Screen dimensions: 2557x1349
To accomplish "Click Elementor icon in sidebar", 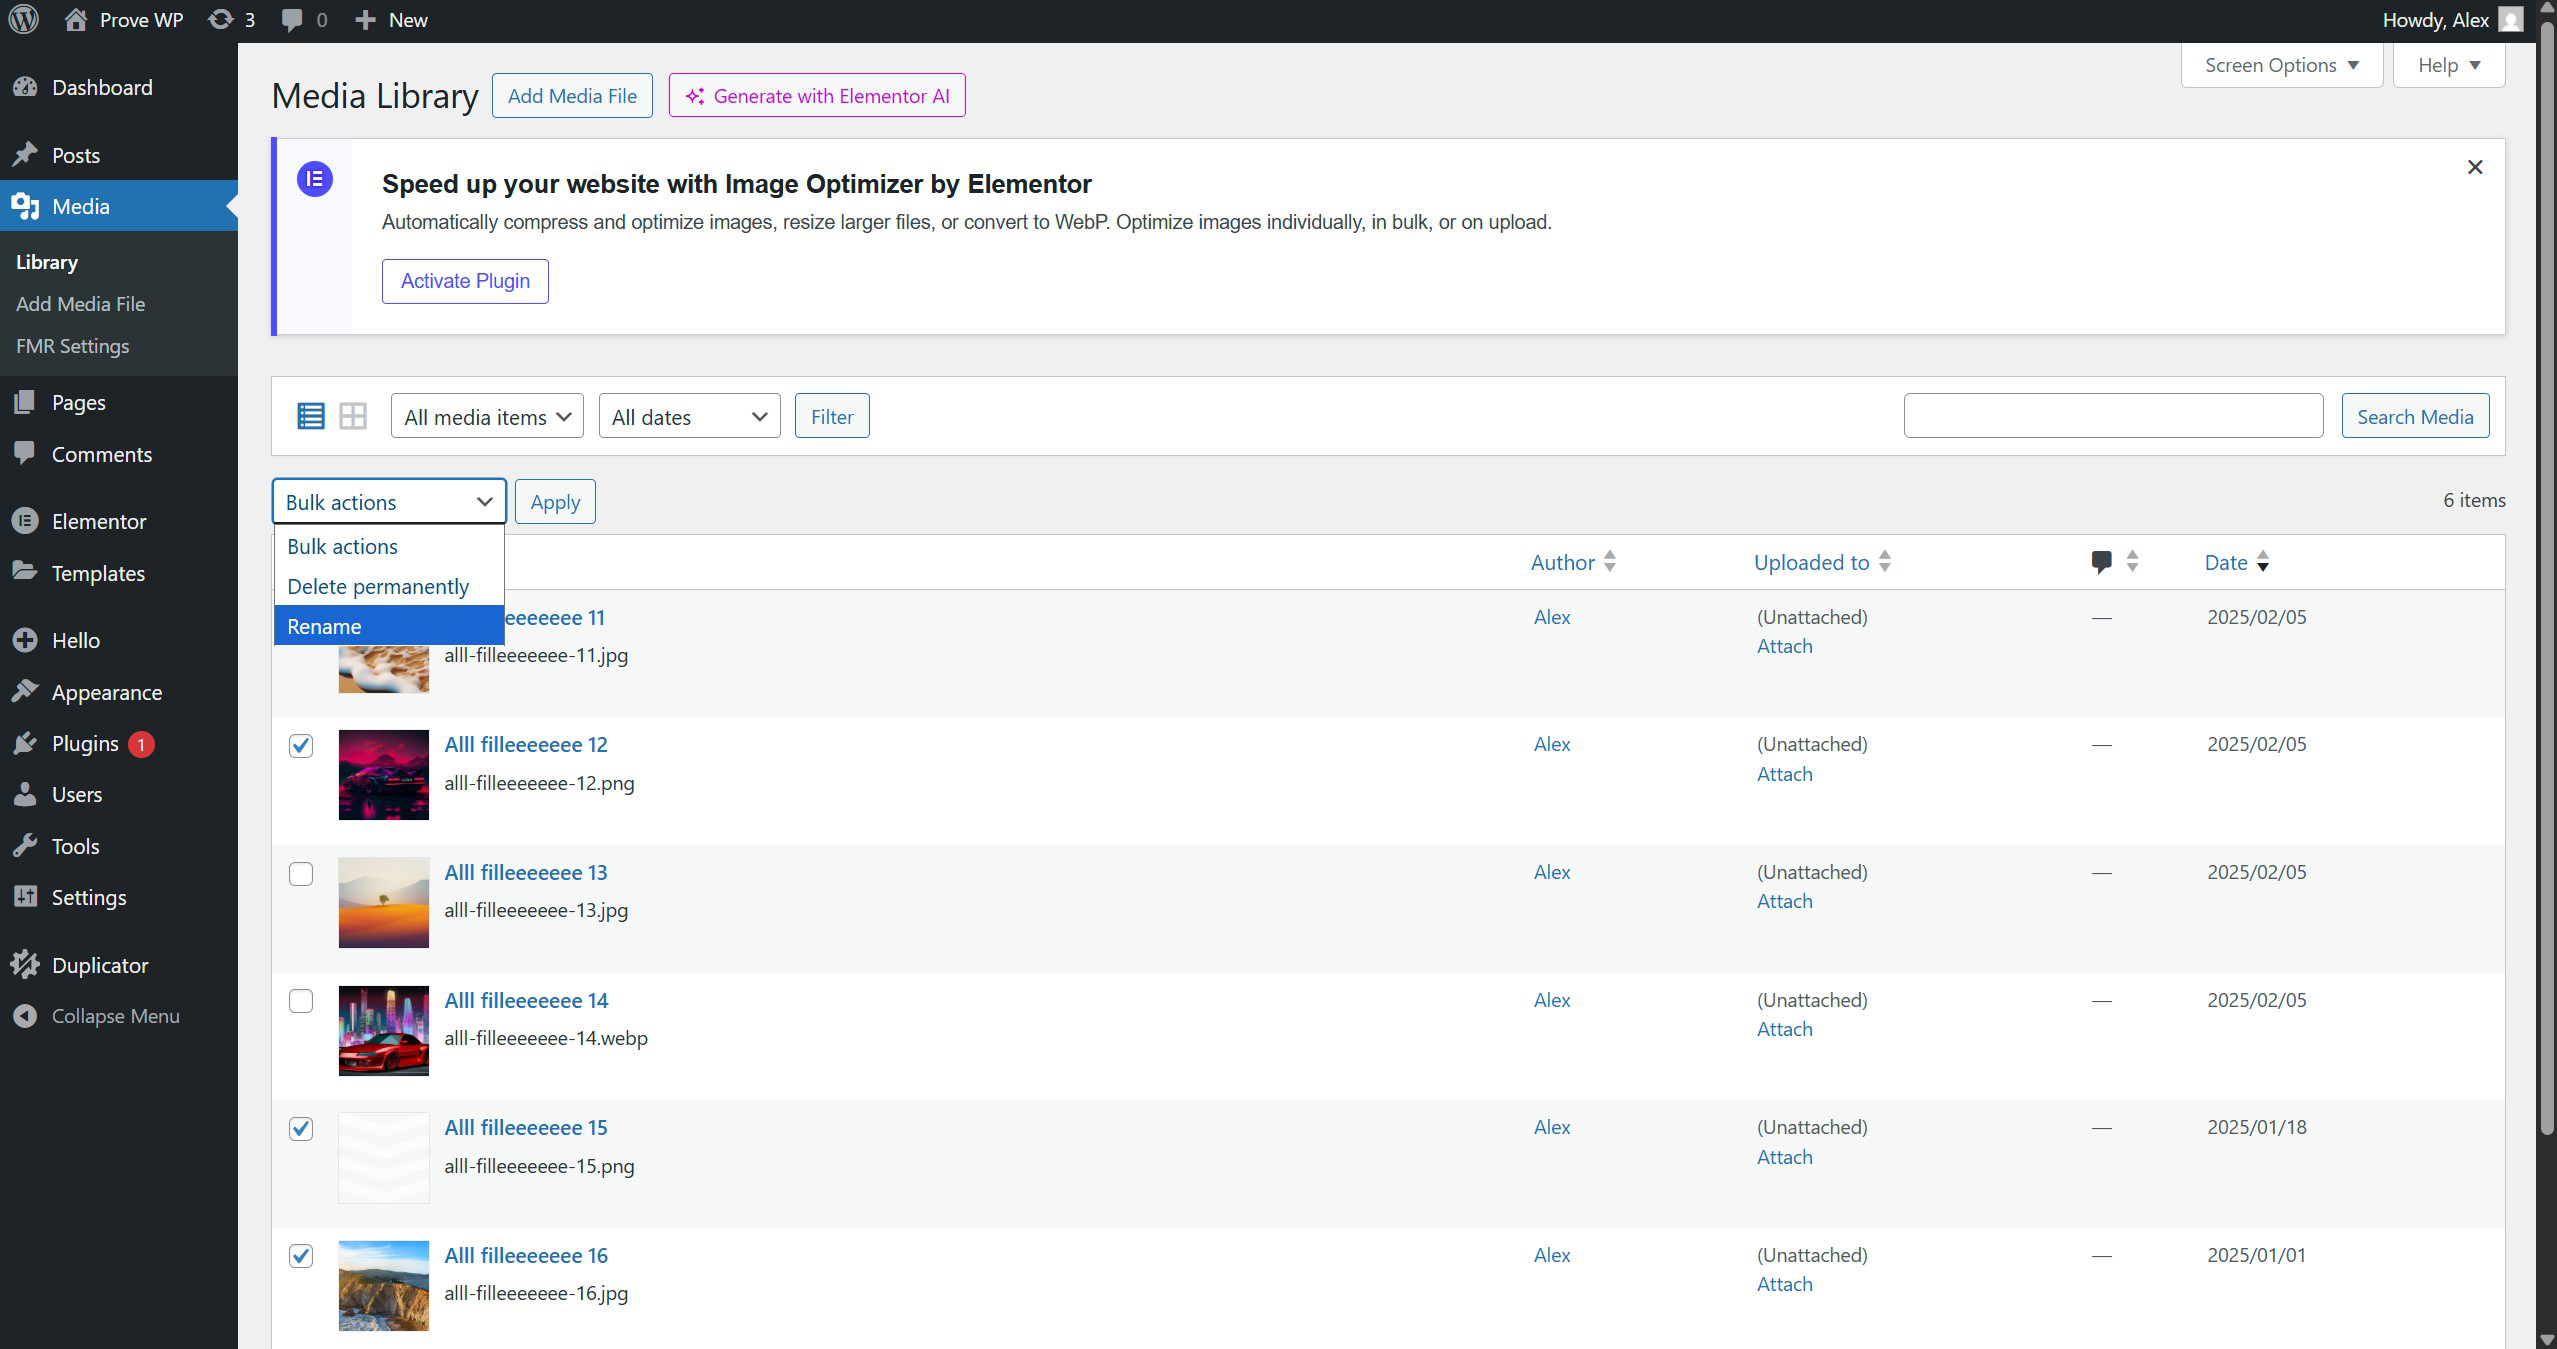I will click(25, 521).
